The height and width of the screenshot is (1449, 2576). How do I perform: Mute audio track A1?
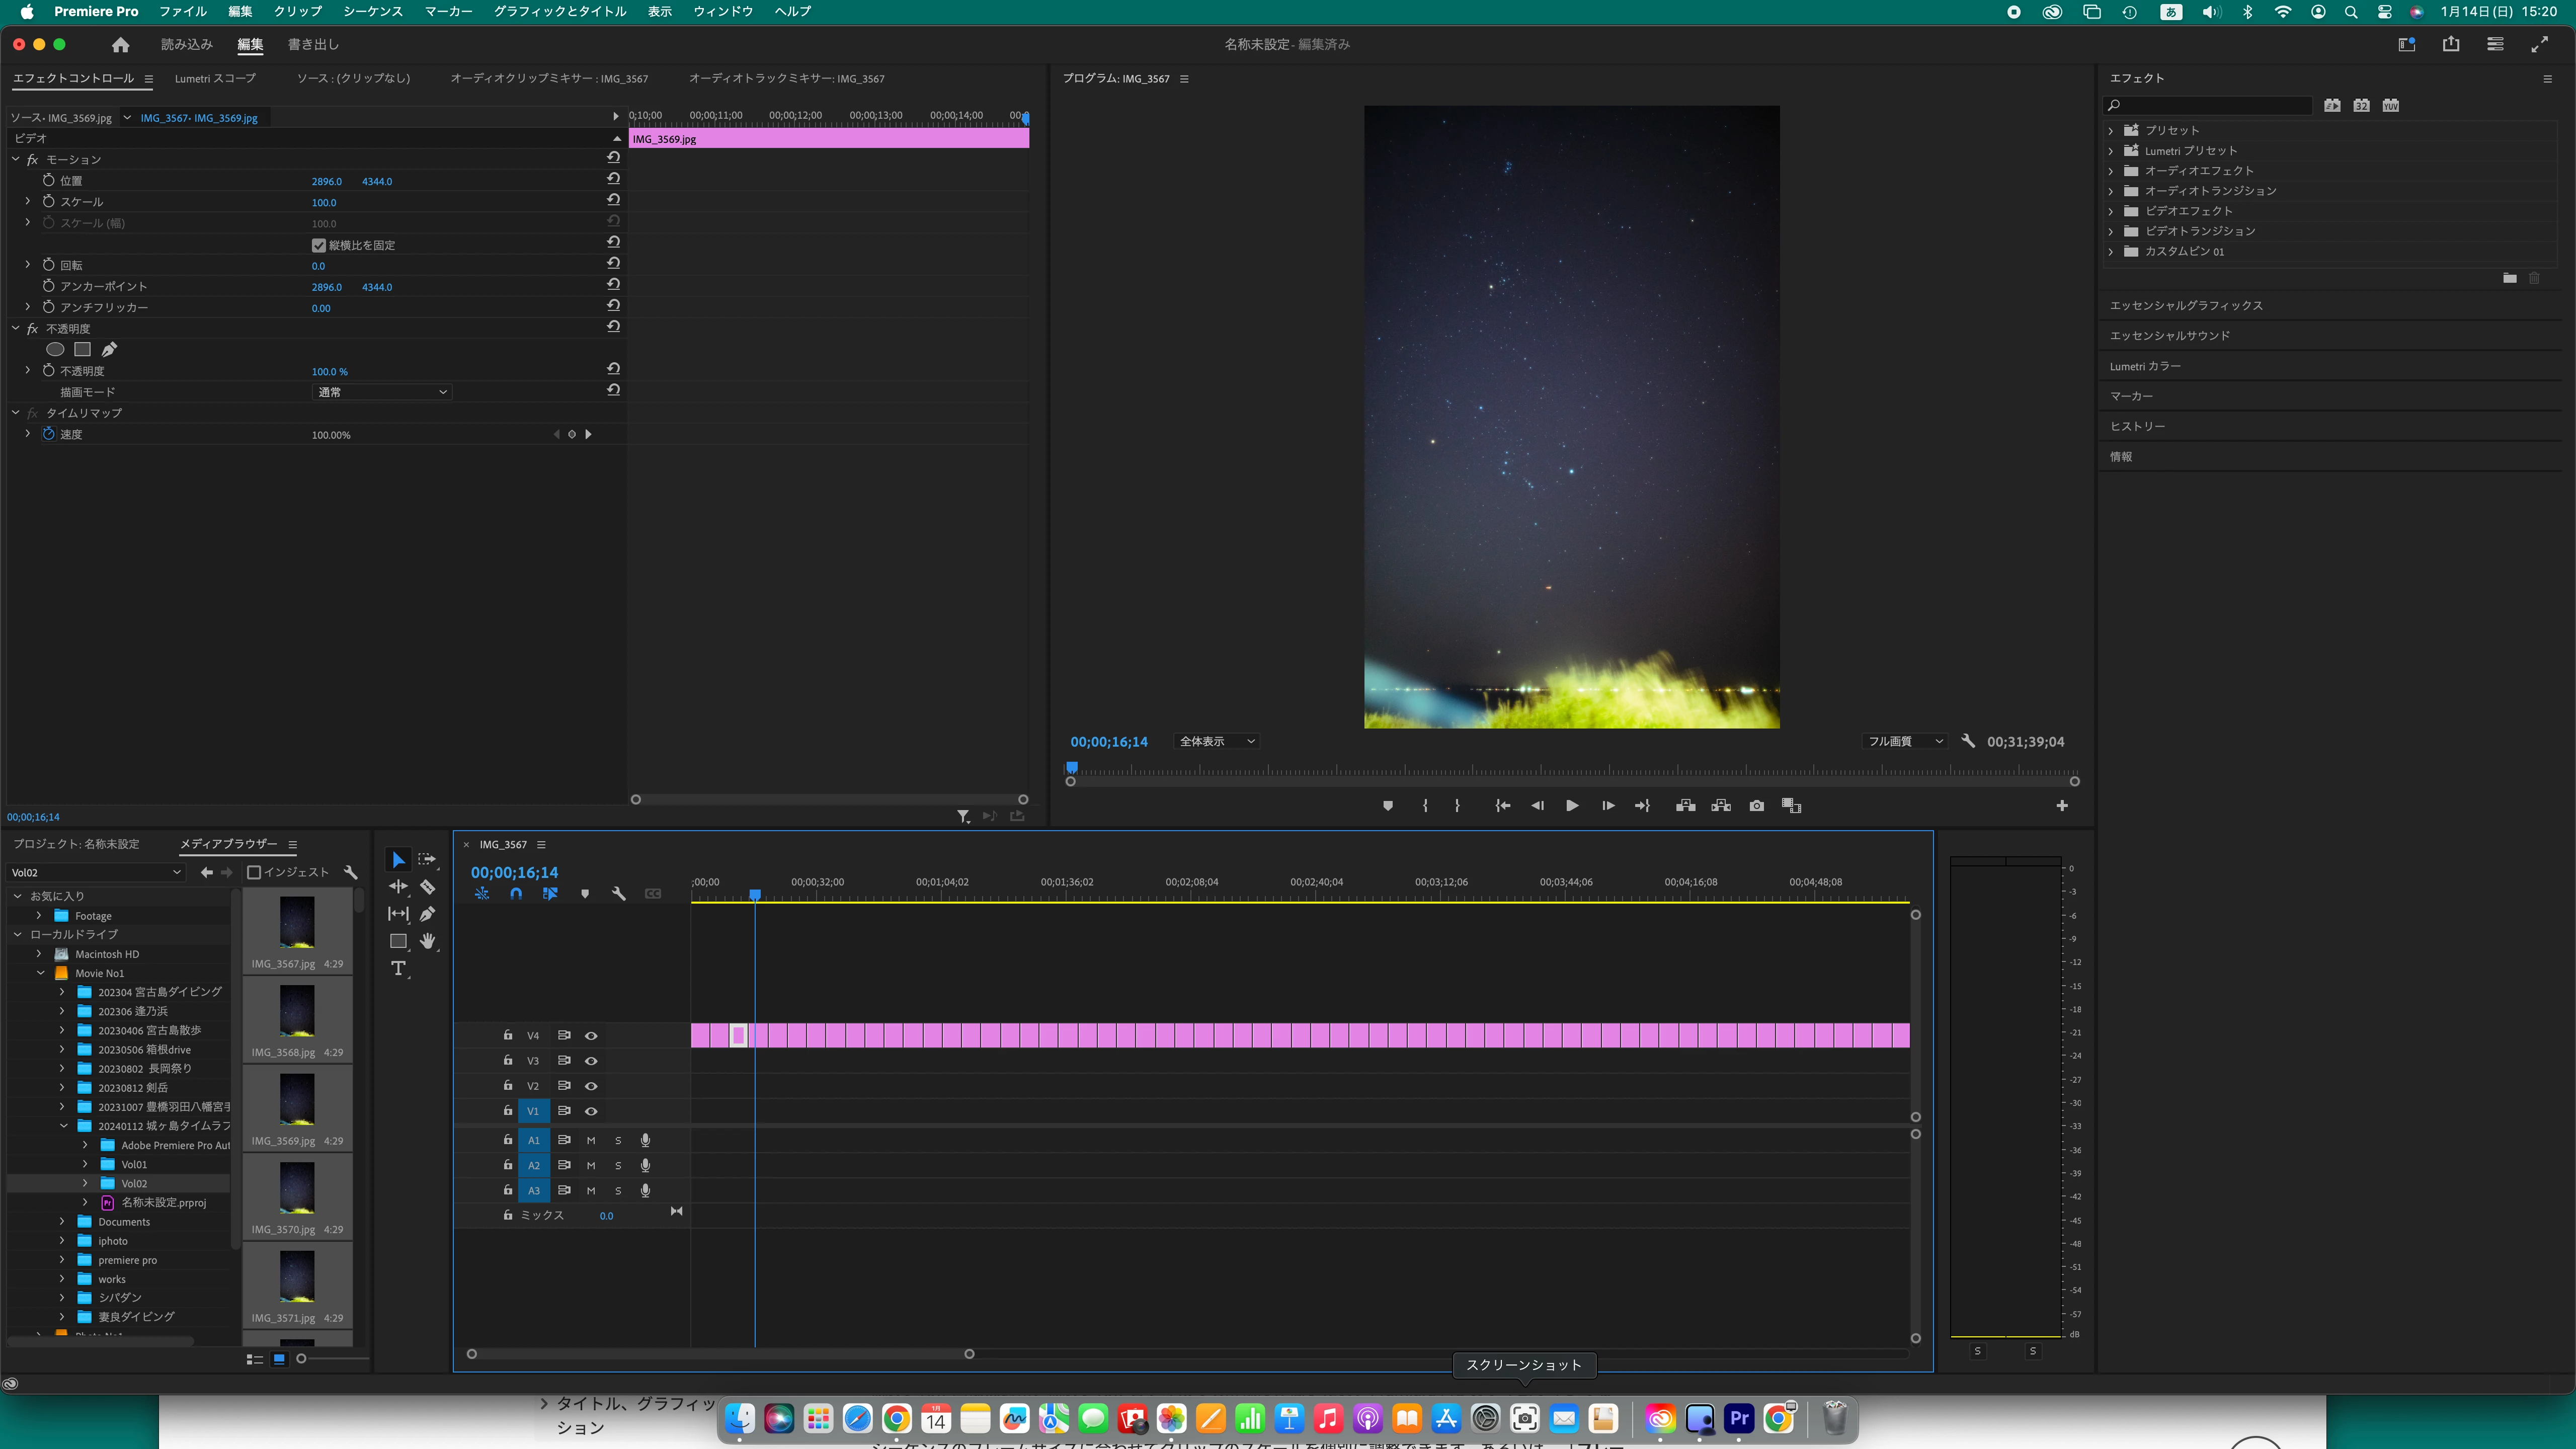(591, 1140)
